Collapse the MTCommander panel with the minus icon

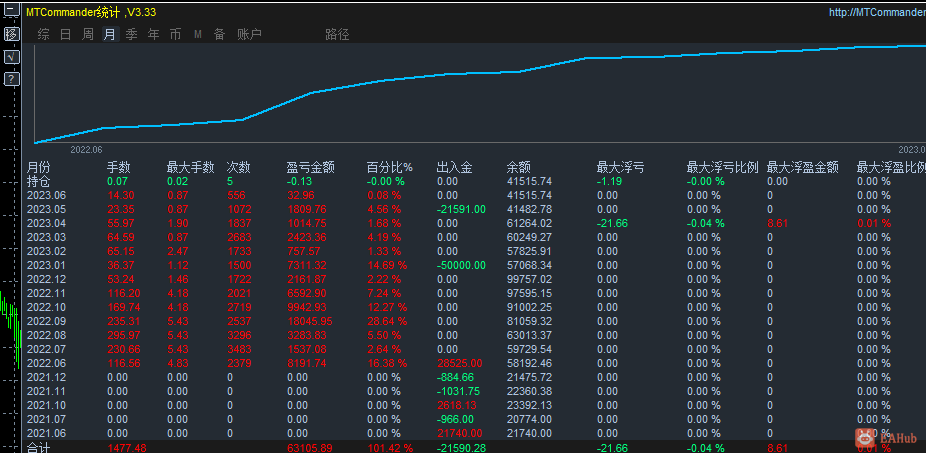(x=11, y=9)
